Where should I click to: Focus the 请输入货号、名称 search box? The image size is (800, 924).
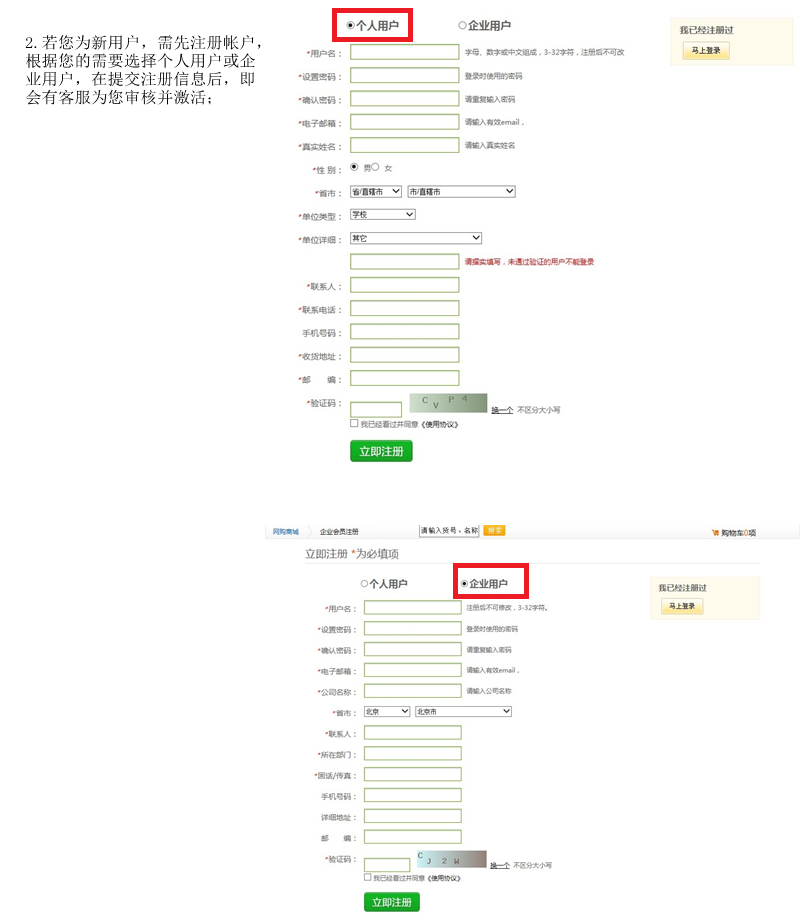pyautogui.click(x=448, y=530)
